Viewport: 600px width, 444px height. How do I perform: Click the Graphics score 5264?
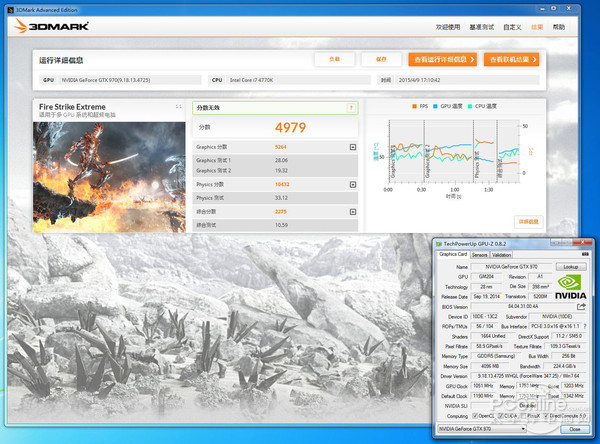[280, 147]
